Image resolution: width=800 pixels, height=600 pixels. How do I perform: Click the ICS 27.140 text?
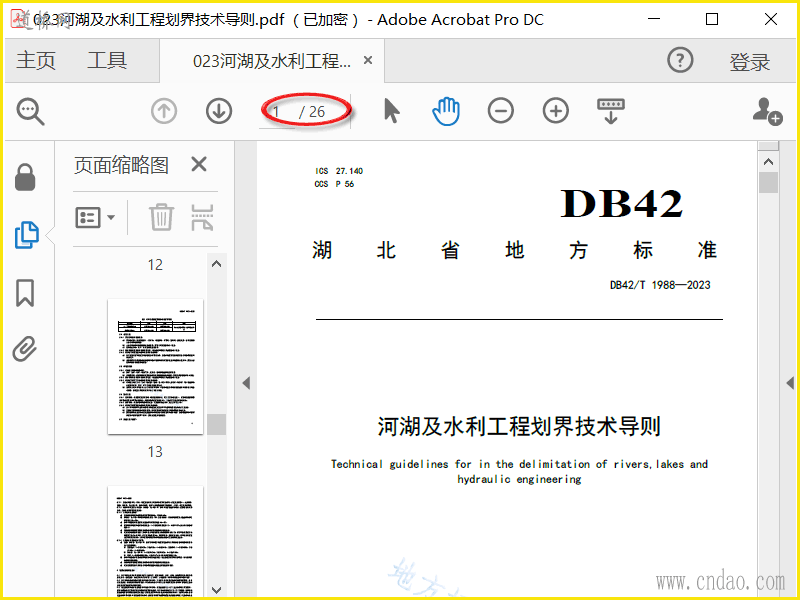(x=339, y=171)
